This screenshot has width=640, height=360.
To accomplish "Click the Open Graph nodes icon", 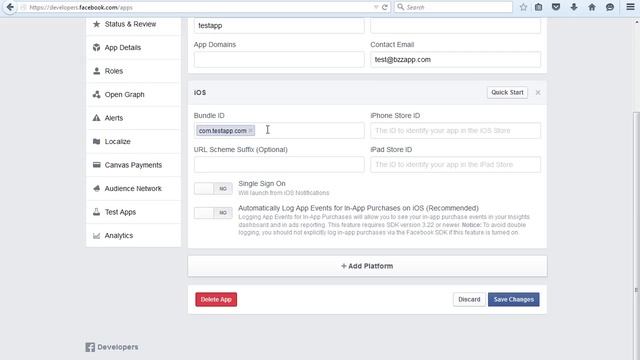I will 96,94.
